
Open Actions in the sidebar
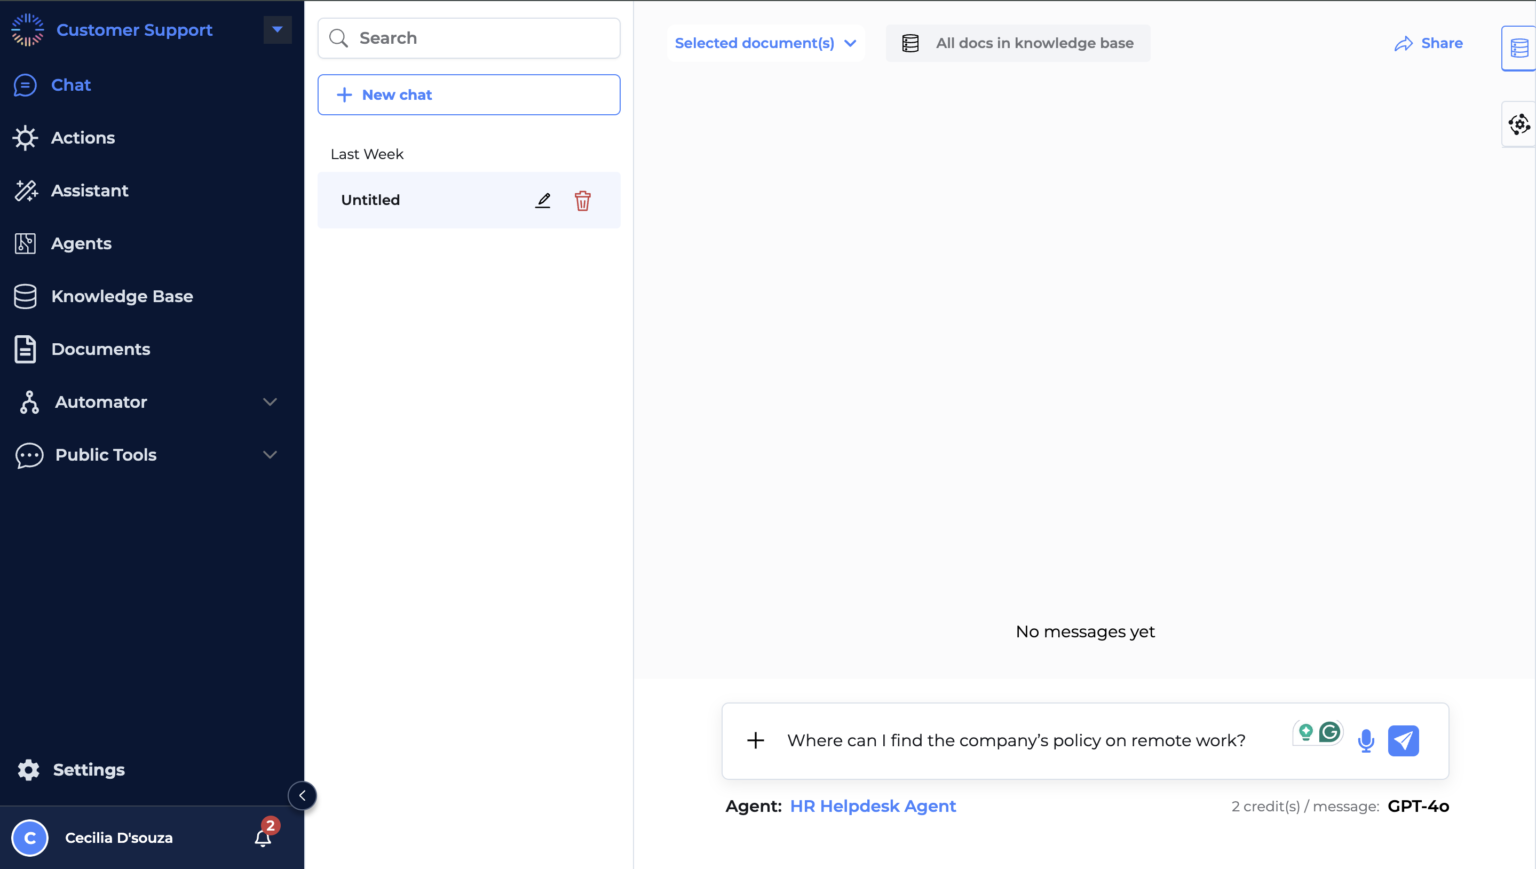83,138
